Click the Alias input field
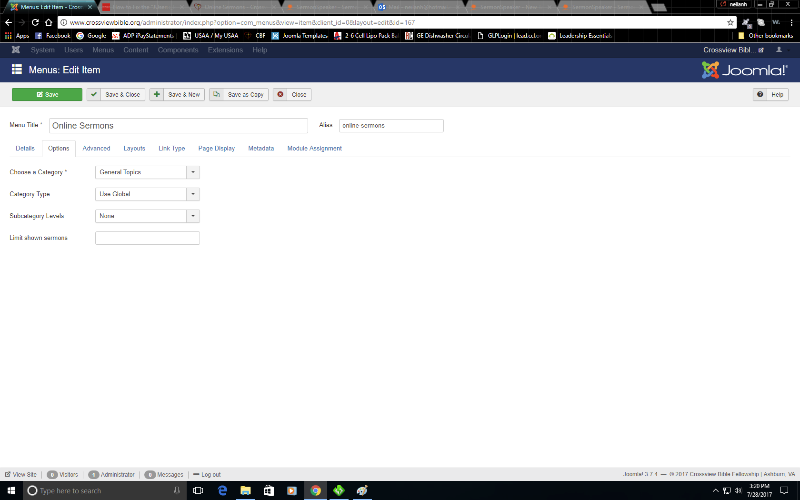 tap(391, 126)
